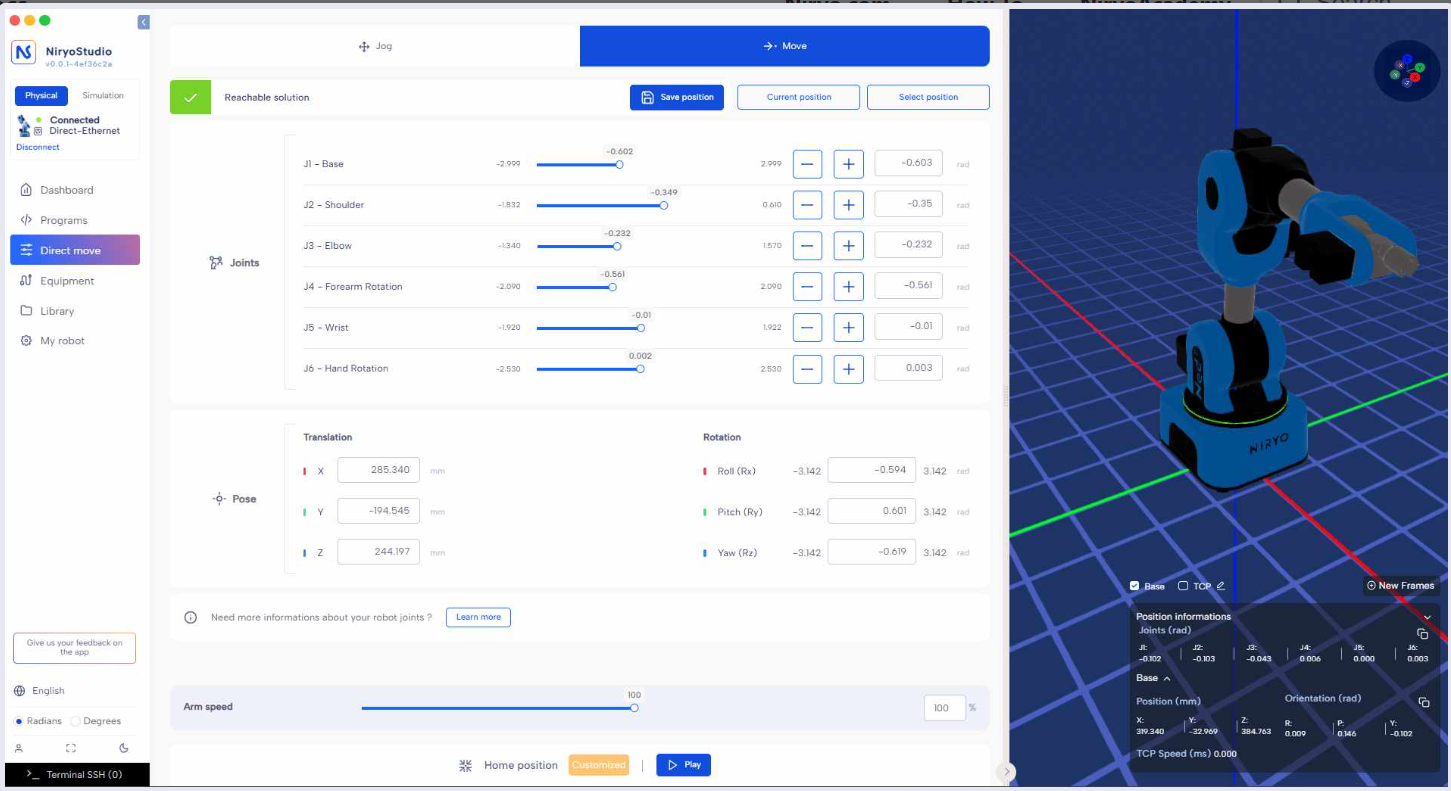Enable the TCP frame checkbox

click(1184, 586)
